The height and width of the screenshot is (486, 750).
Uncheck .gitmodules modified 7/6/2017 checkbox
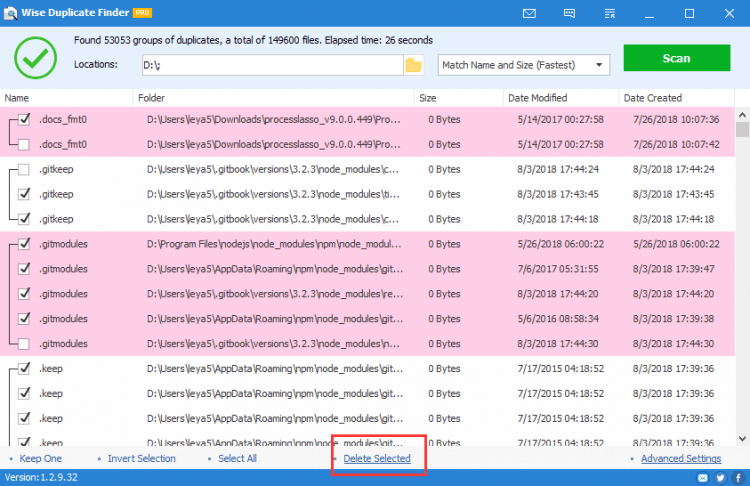click(x=24, y=269)
